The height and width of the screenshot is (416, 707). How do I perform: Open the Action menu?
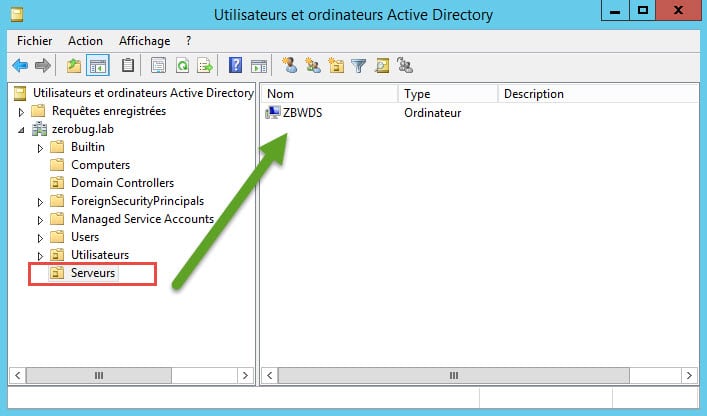[85, 41]
